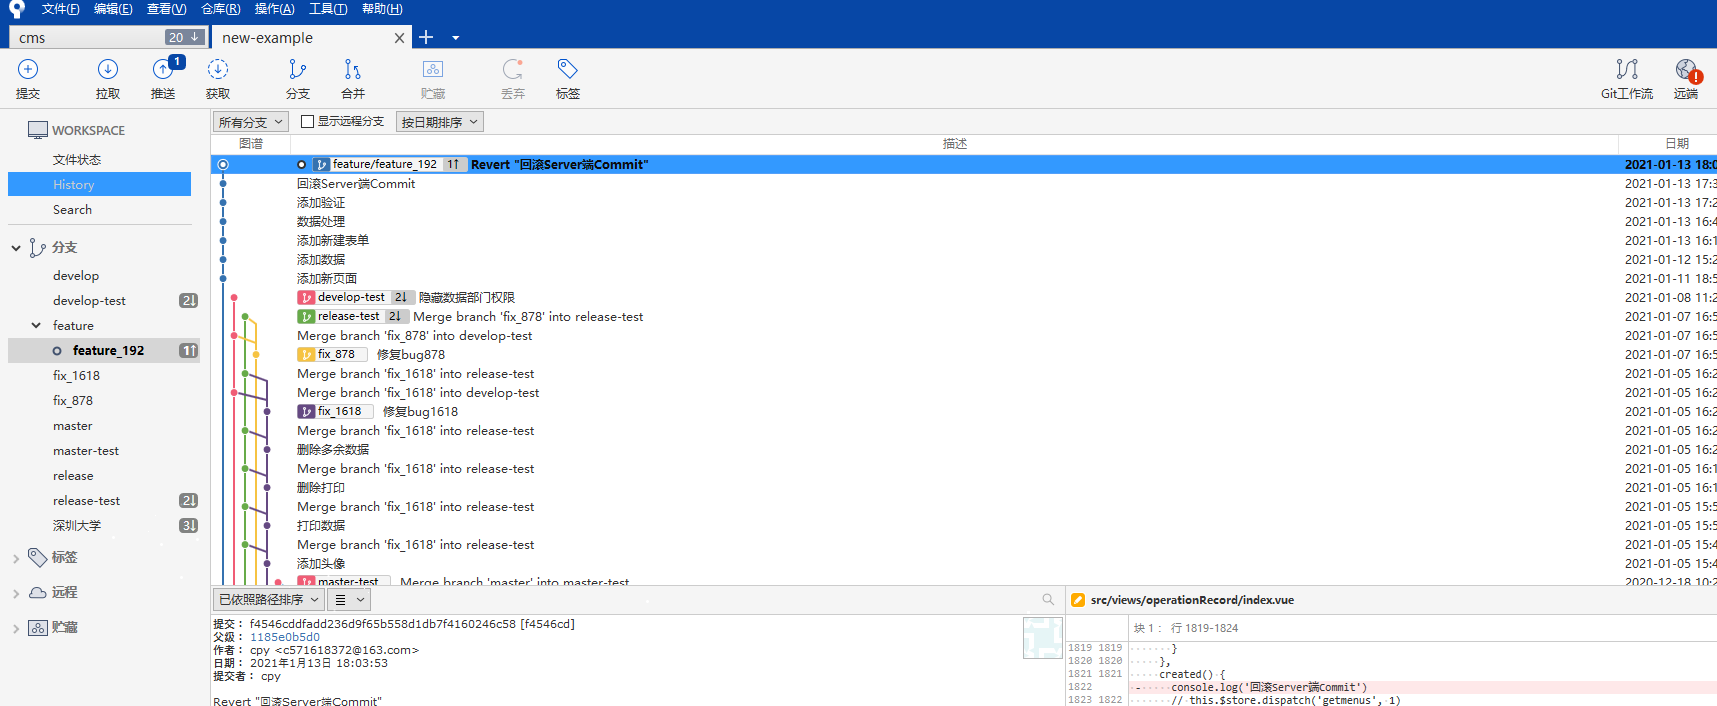The width and height of the screenshot is (1717, 706).
Task: Open the 所有分支 branch filter dropdown
Action: tap(251, 122)
